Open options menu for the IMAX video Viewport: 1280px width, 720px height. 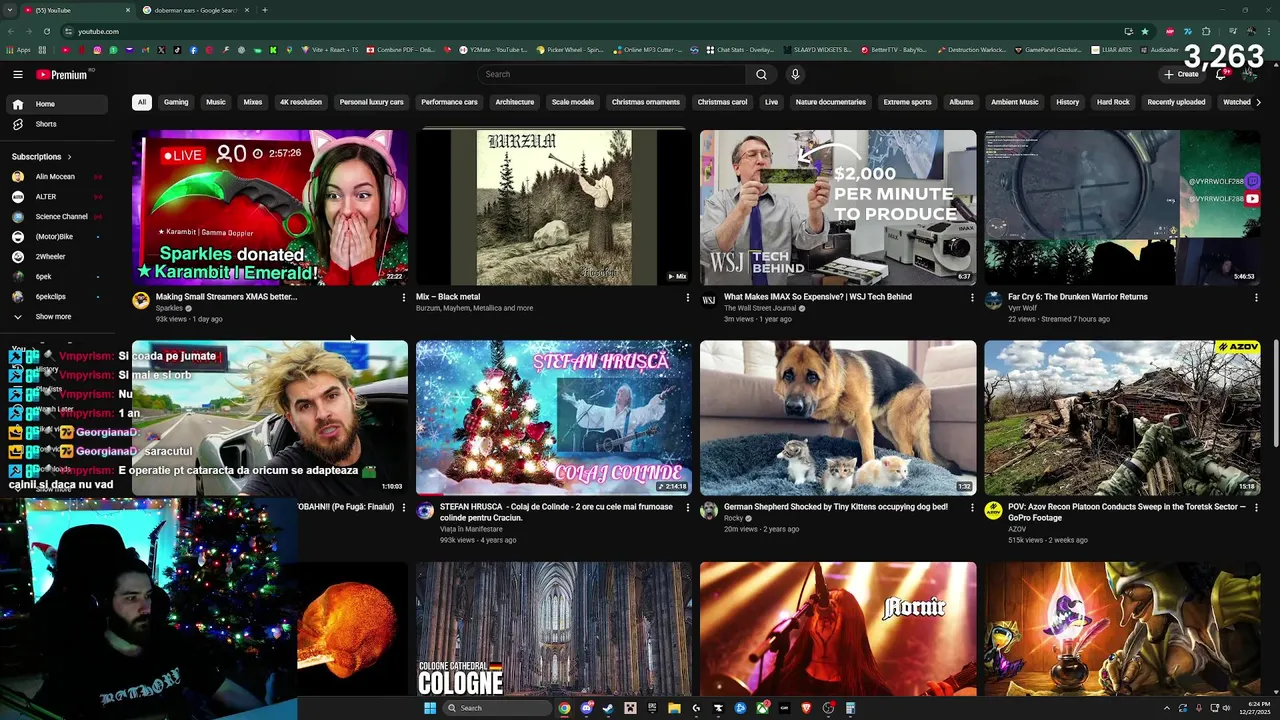(x=972, y=297)
